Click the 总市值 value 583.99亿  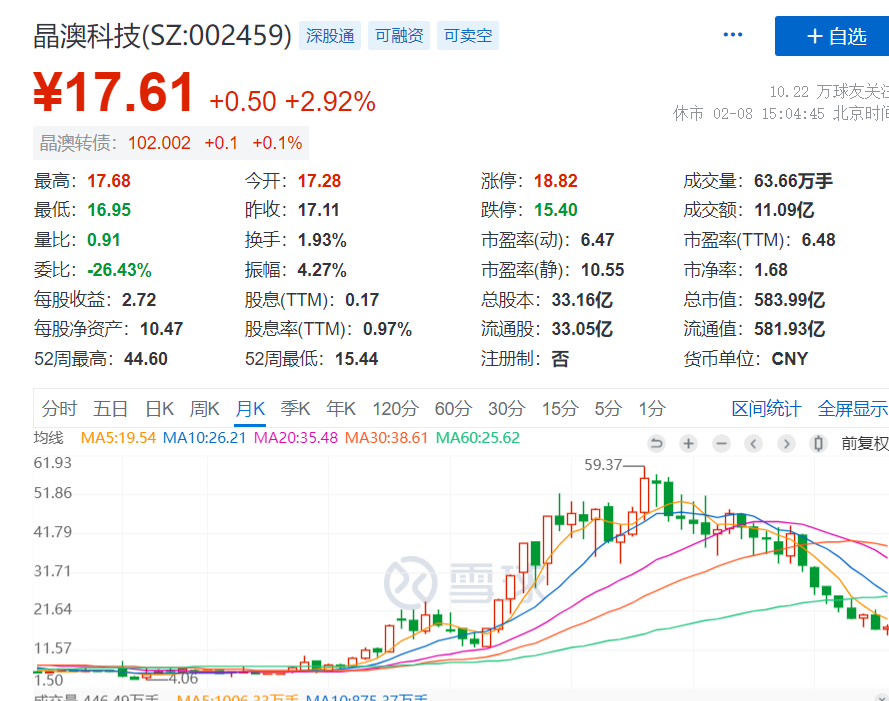coord(789,299)
